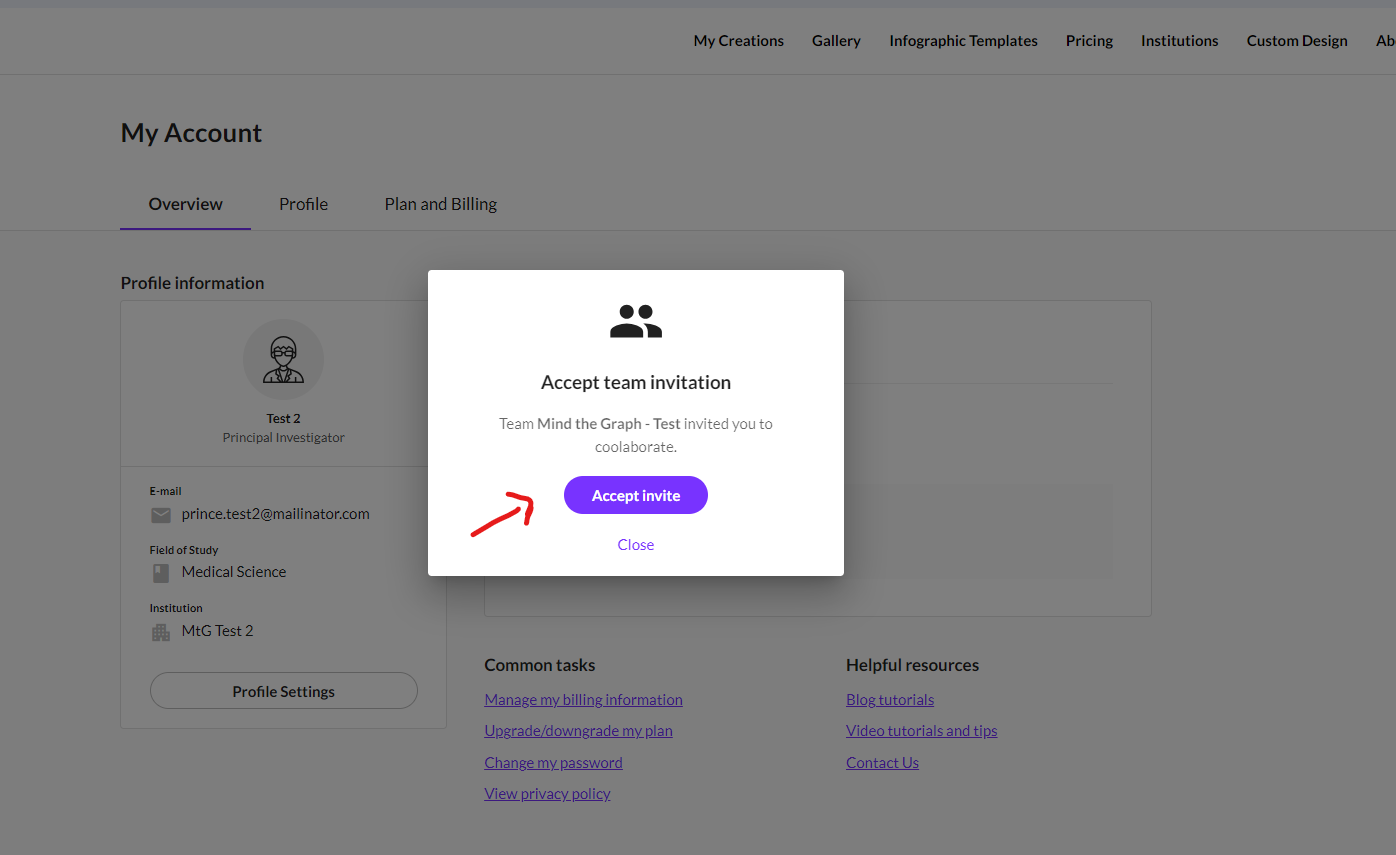
Task: Click the Profile information heading
Action: (193, 283)
